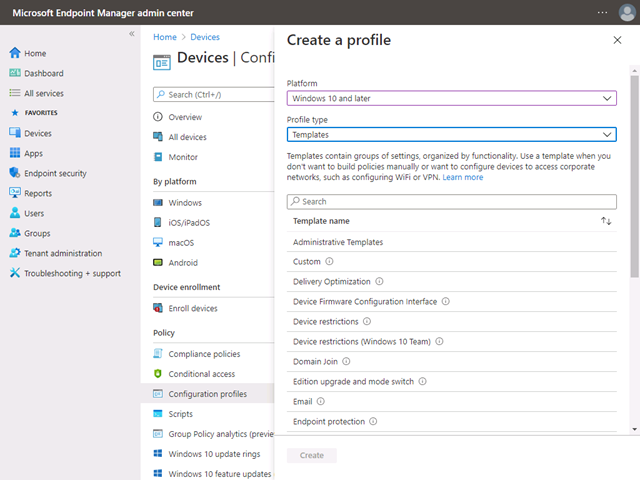Click the Learn more link

coord(463,177)
